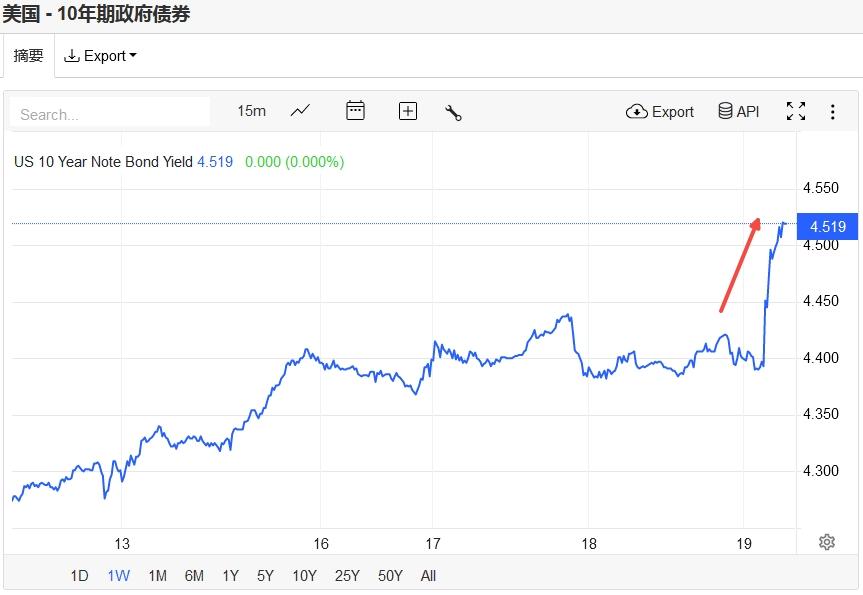Expand the Export dropdown under the title
This screenshot has height=595, width=863.
(x=100, y=56)
